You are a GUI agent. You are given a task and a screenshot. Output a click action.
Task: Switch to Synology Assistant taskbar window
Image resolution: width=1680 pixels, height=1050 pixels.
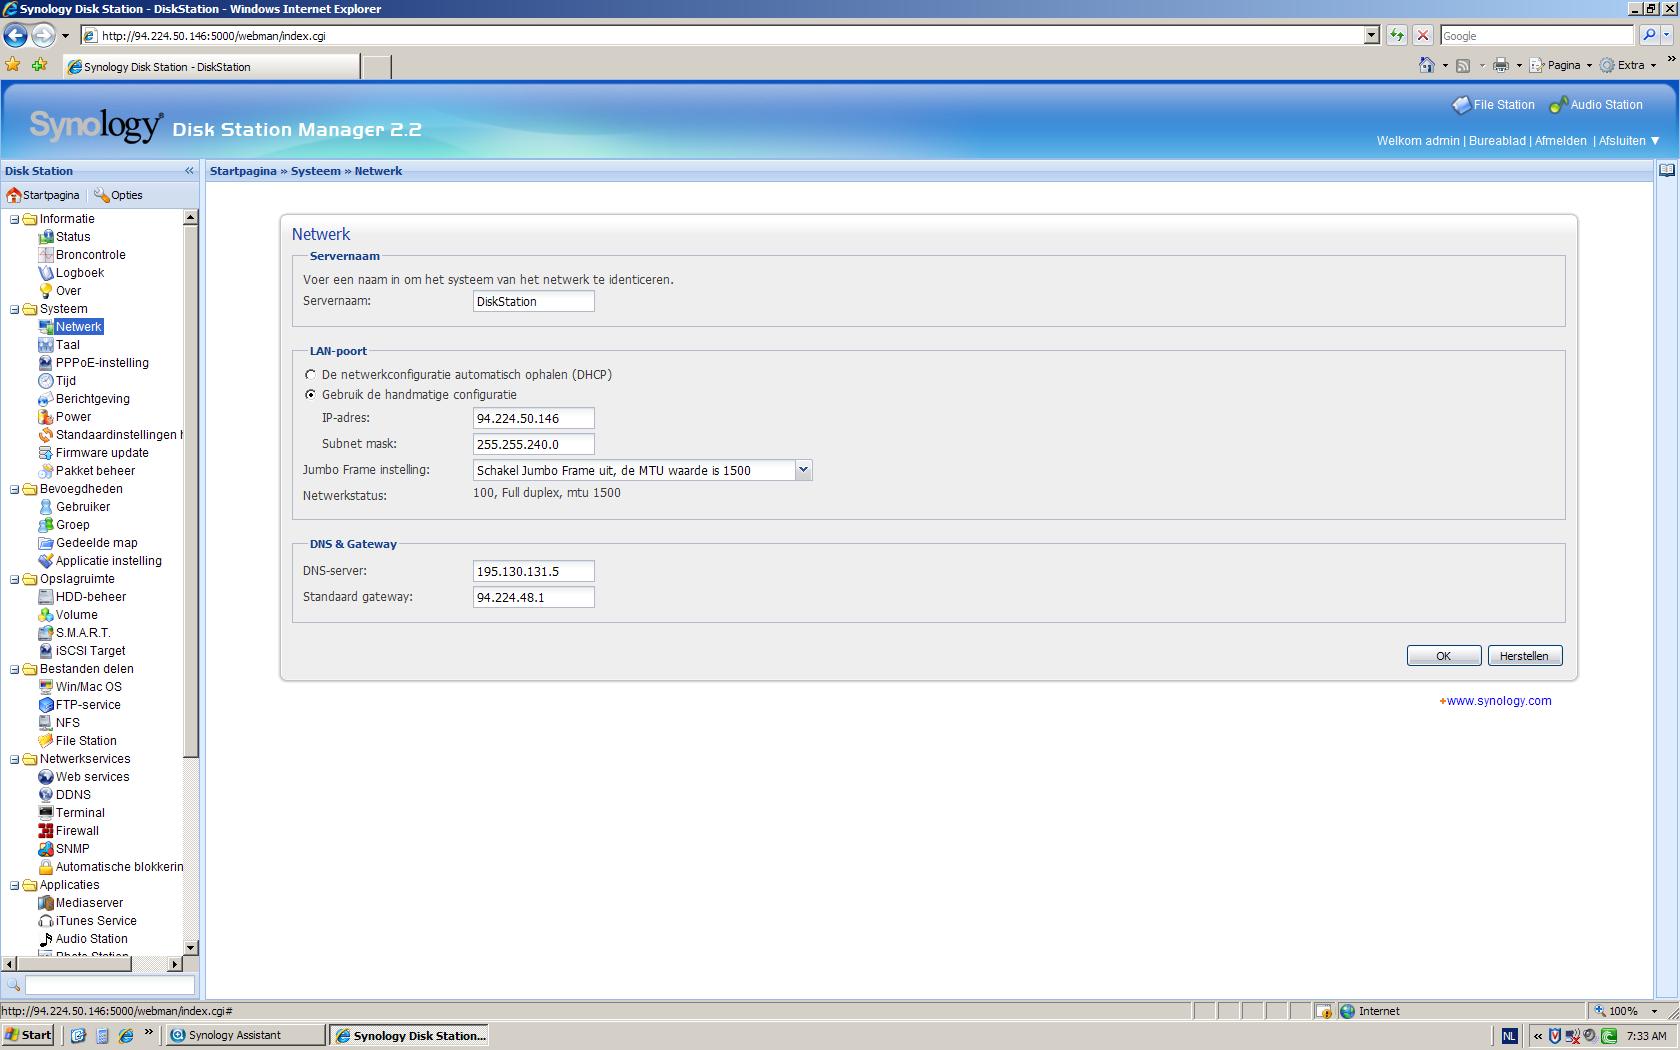pos(245,1035)
